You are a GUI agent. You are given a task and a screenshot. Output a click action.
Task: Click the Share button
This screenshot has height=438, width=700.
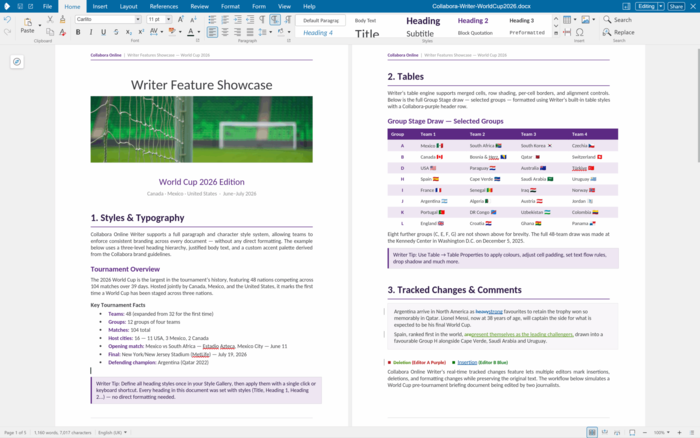pyautogui.click(x=676, y=6)
